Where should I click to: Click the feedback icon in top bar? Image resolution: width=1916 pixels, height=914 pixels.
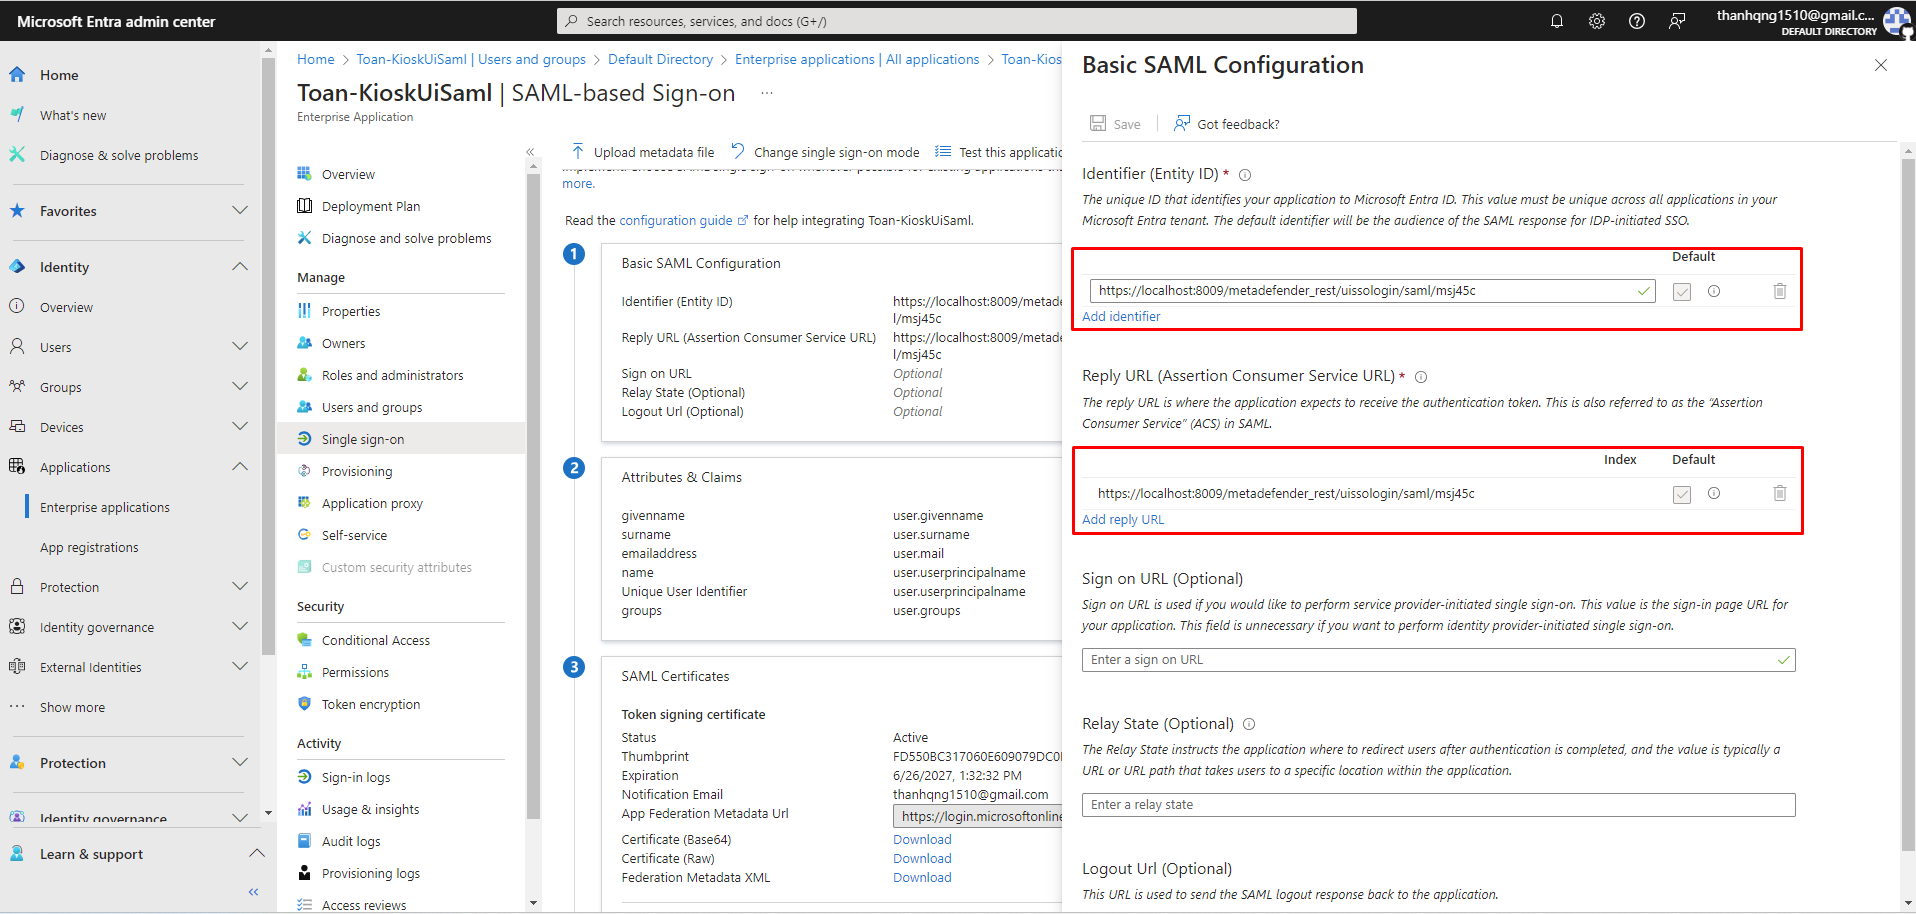pyautogui.click(x=1677, y=21)
